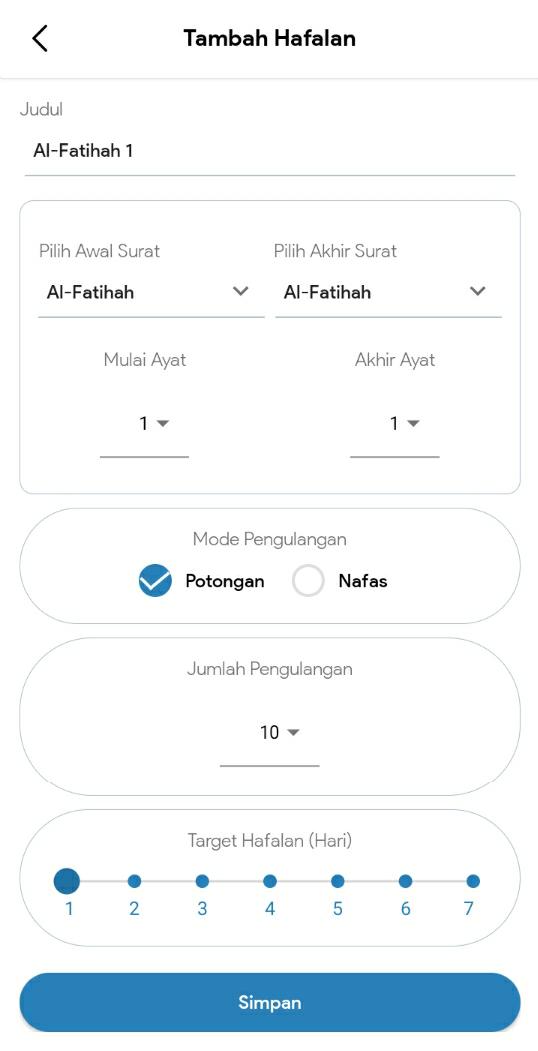
Task: Click the chevron beside akhir surat Al-Fatihah
Action: (478, 292)
